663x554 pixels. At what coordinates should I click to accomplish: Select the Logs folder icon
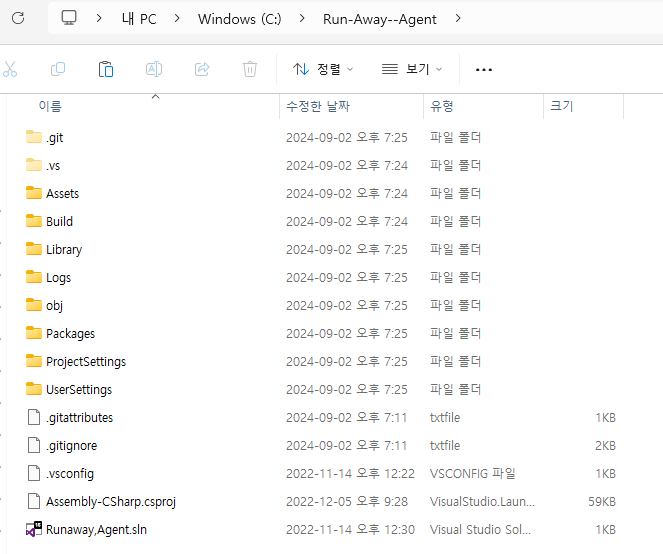[34, 277]
